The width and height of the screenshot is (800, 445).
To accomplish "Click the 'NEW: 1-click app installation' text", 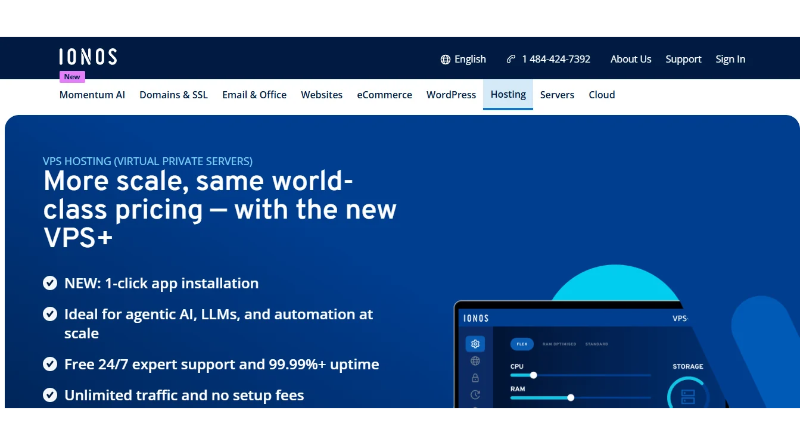I will pyautogui.click(x=161, y=283).
